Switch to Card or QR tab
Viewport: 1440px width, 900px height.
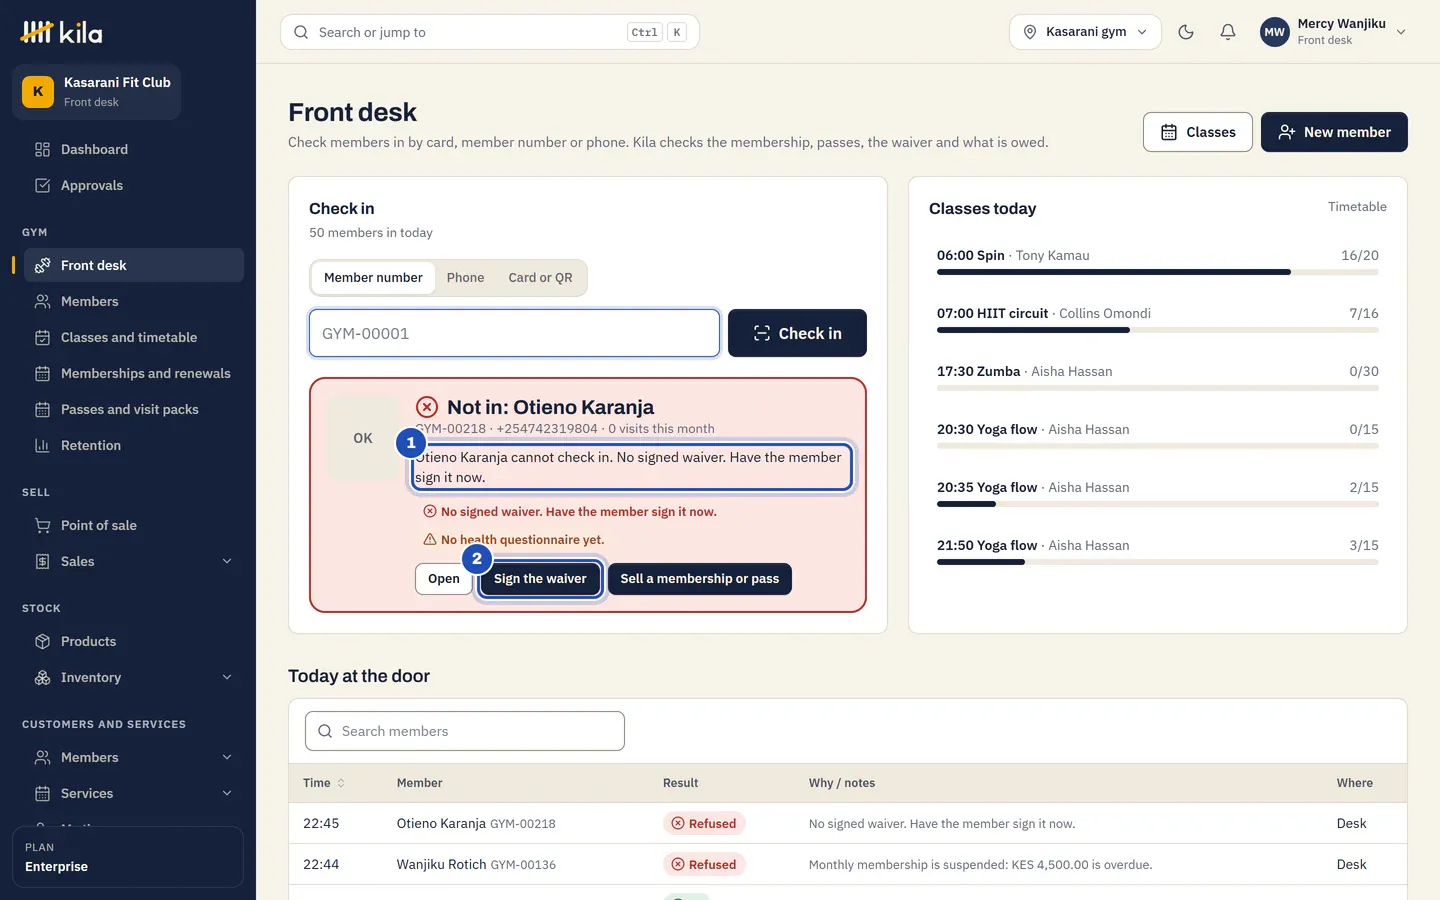click(540, 278)
